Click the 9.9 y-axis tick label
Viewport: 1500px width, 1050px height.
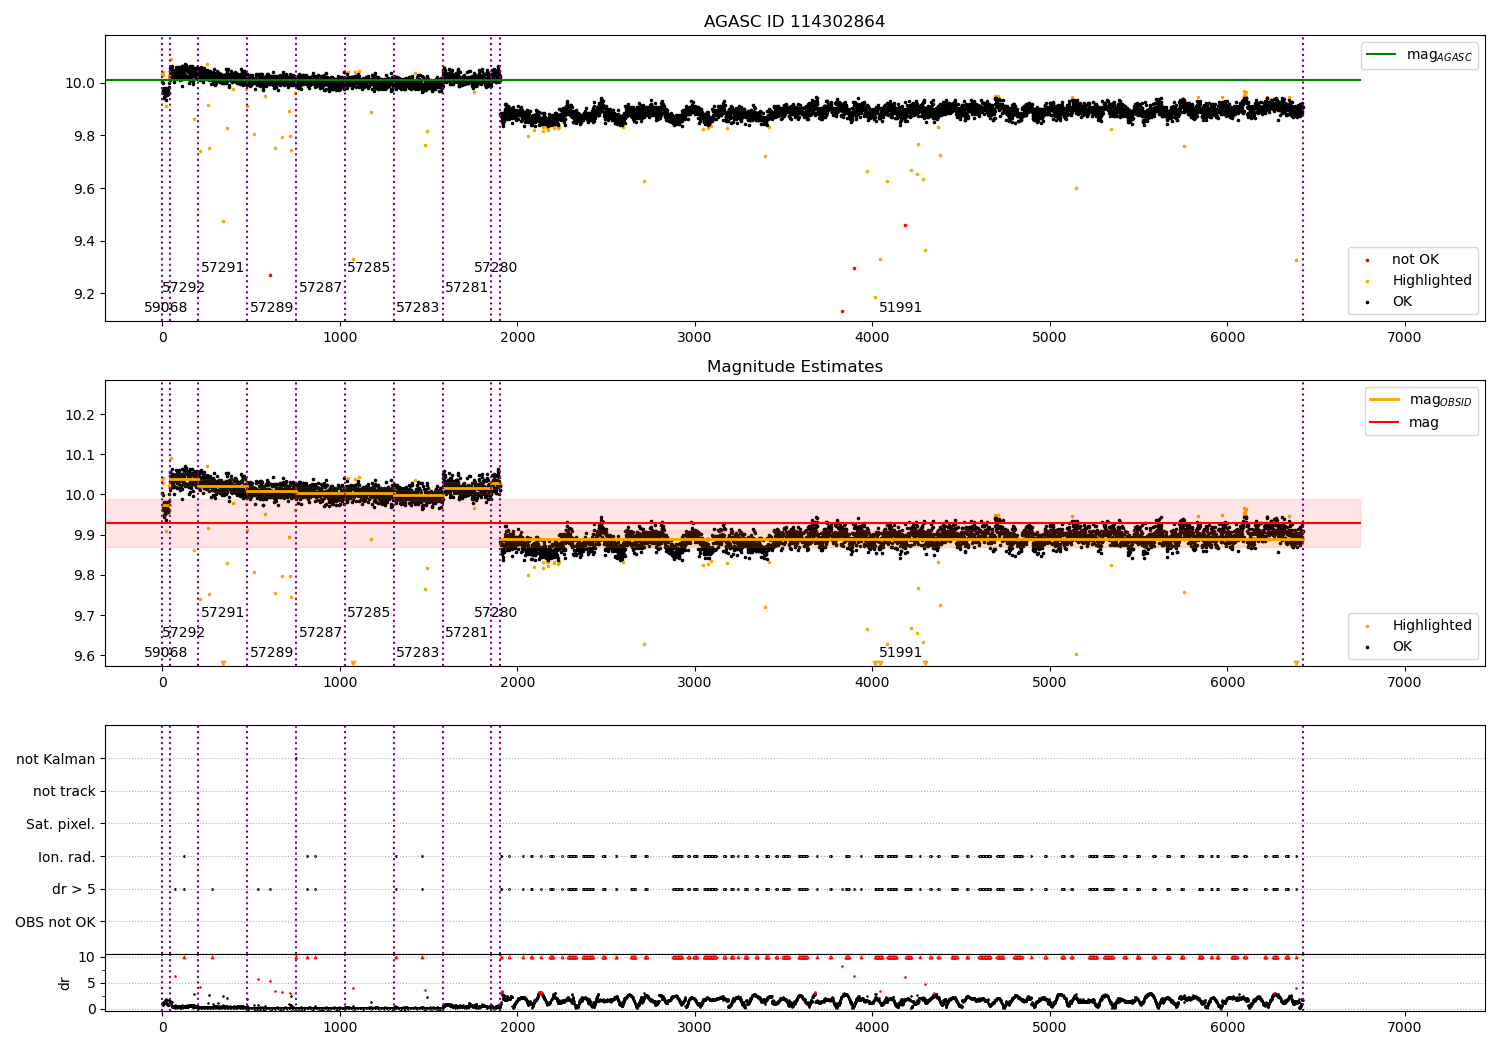click(83, 535)
